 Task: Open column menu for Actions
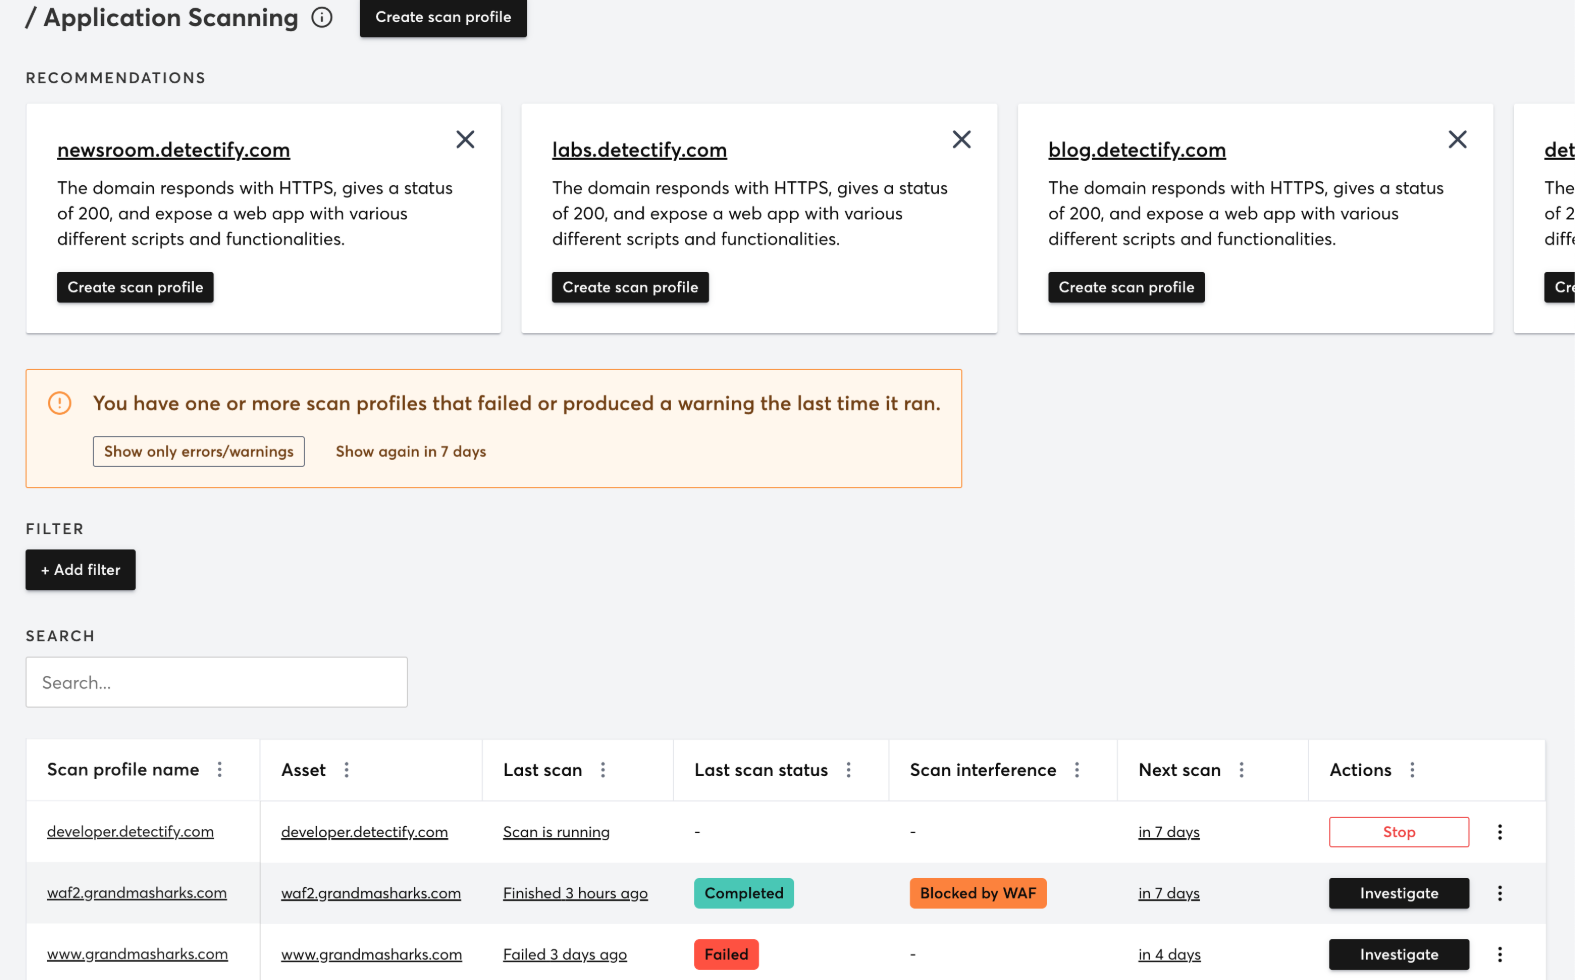(x=1412, y=769)
